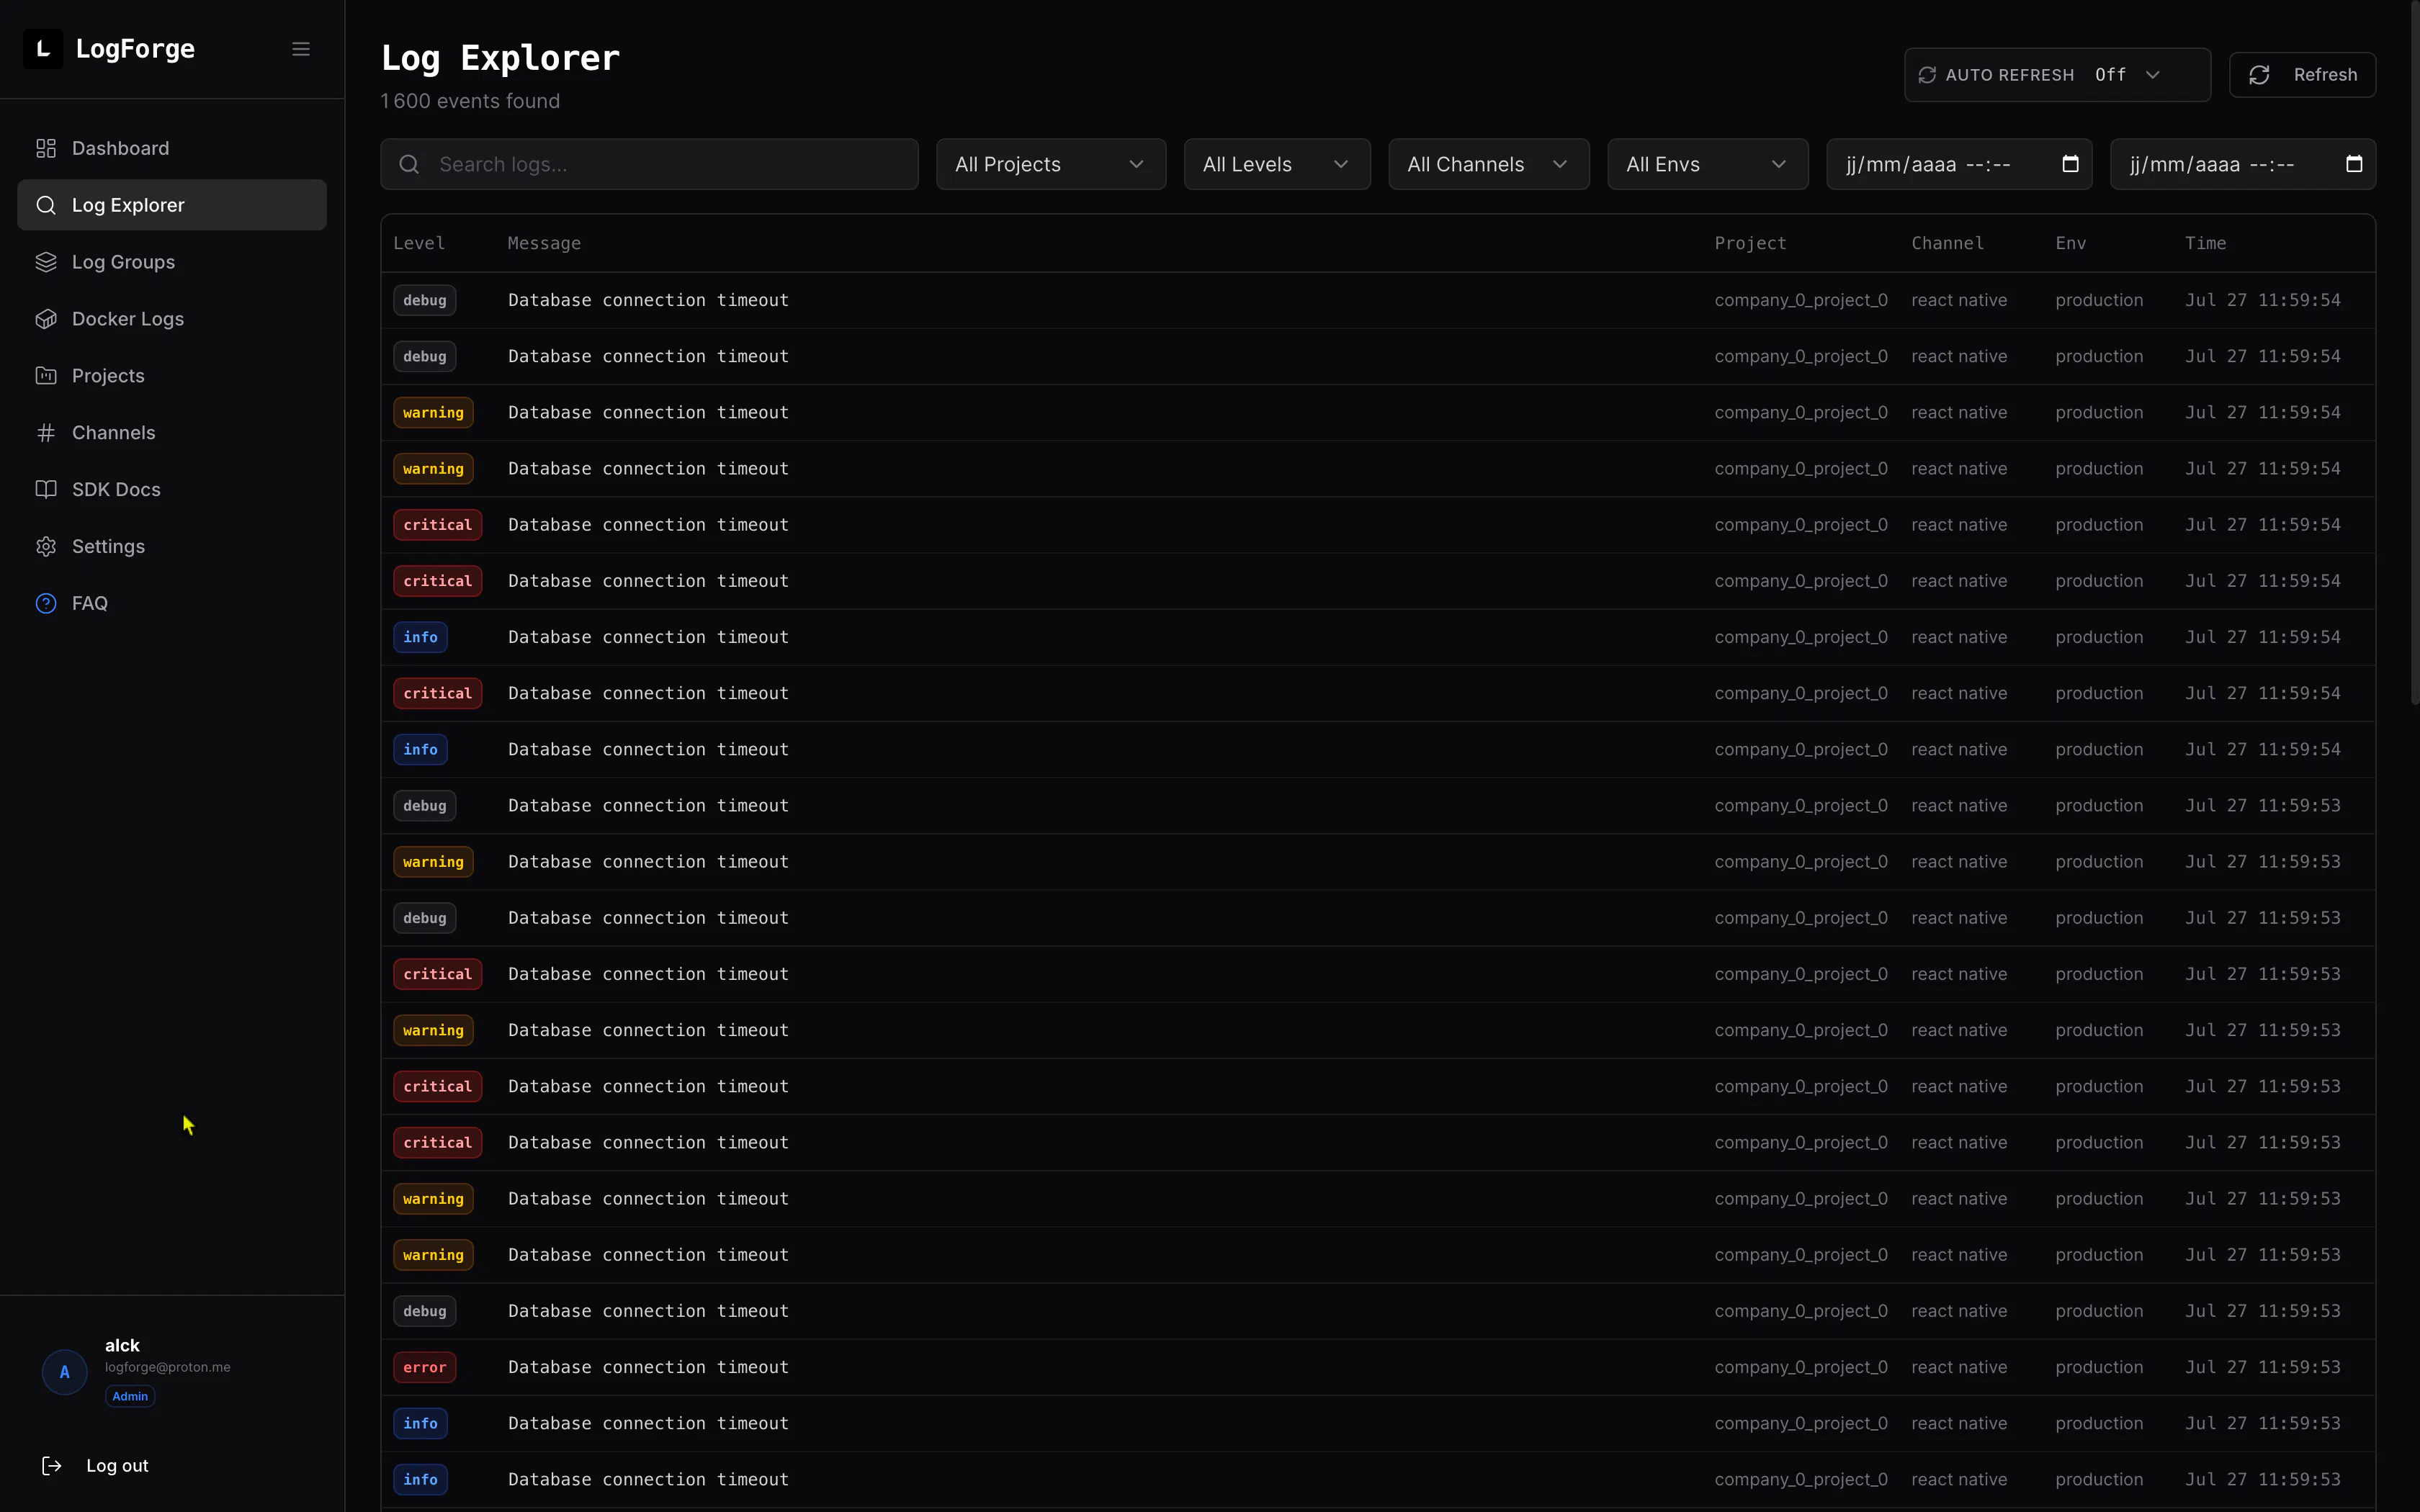Click the logforge@proton.me email

pos(168,1367)
